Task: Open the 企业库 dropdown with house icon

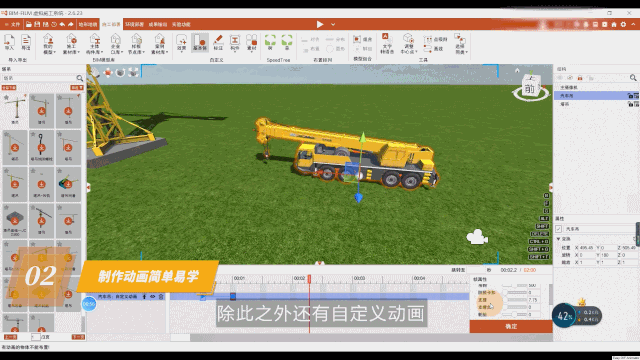Action: (116, 44)
